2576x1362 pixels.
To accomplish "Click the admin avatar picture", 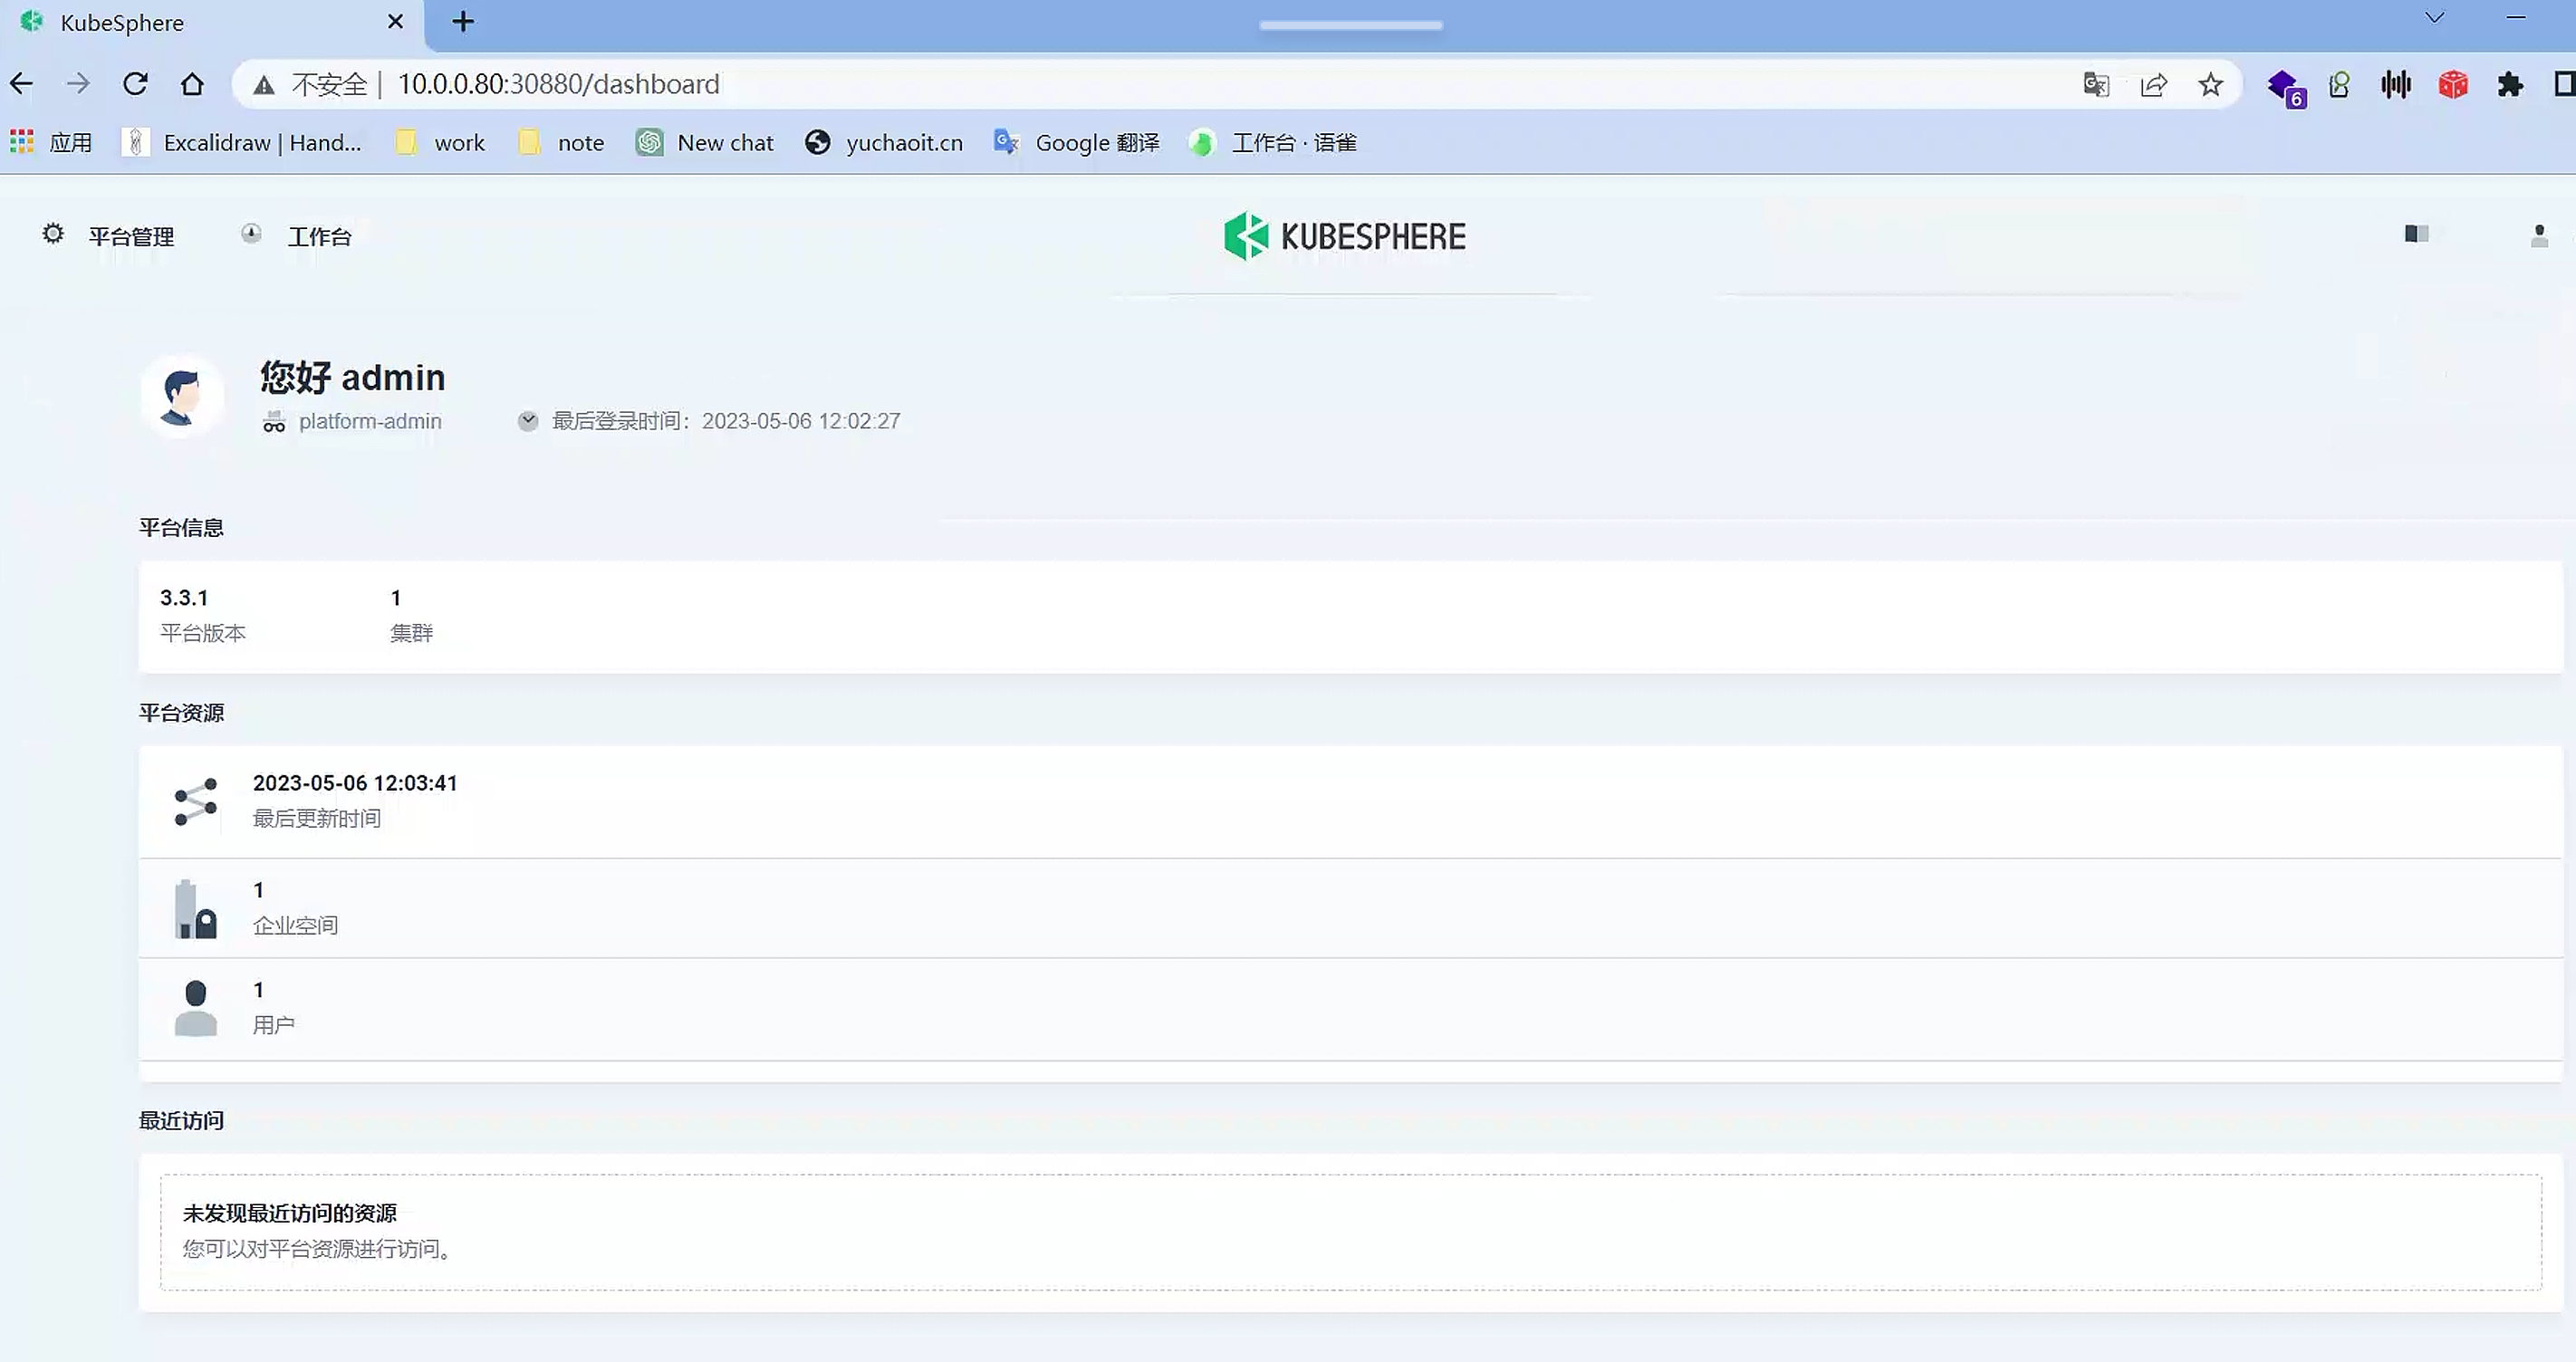I will [x=182, y=396].
